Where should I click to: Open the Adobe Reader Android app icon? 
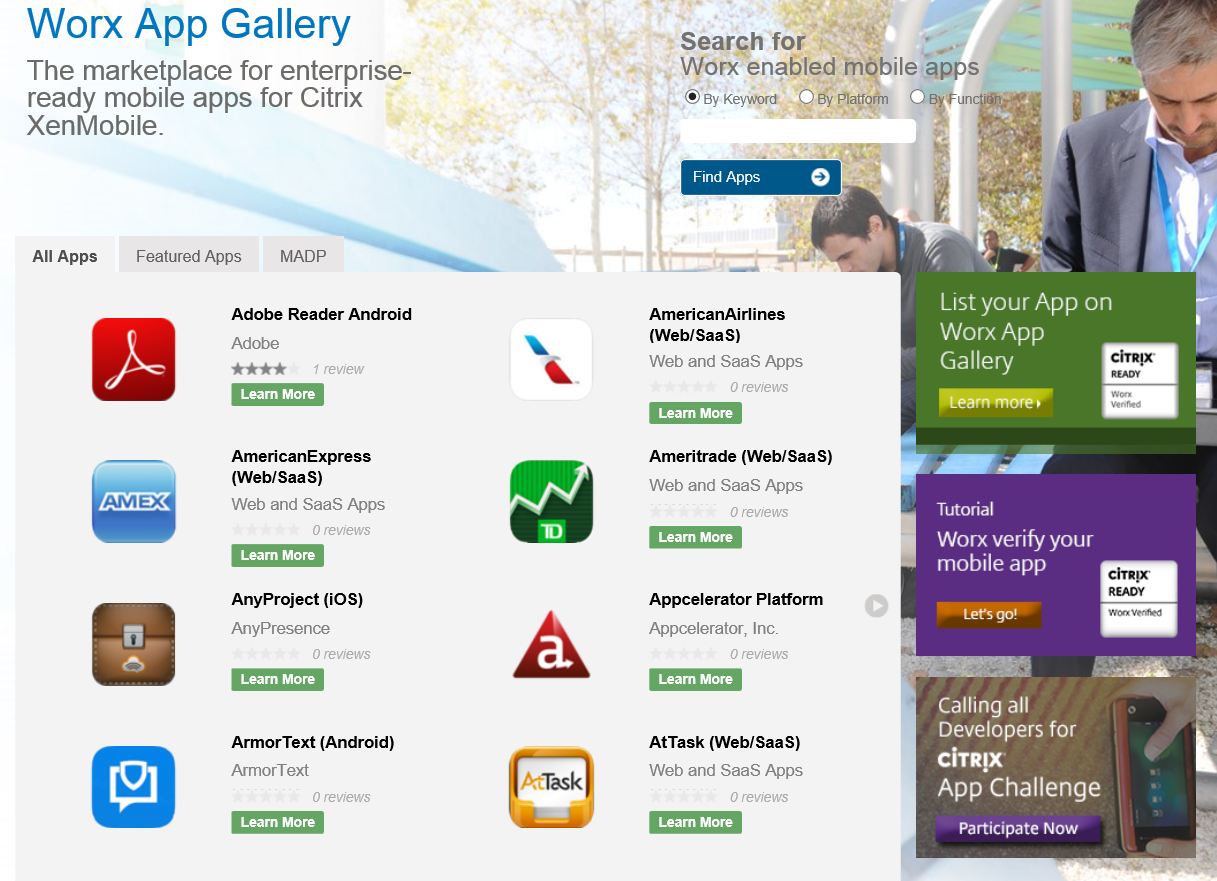tap(133, 359)
